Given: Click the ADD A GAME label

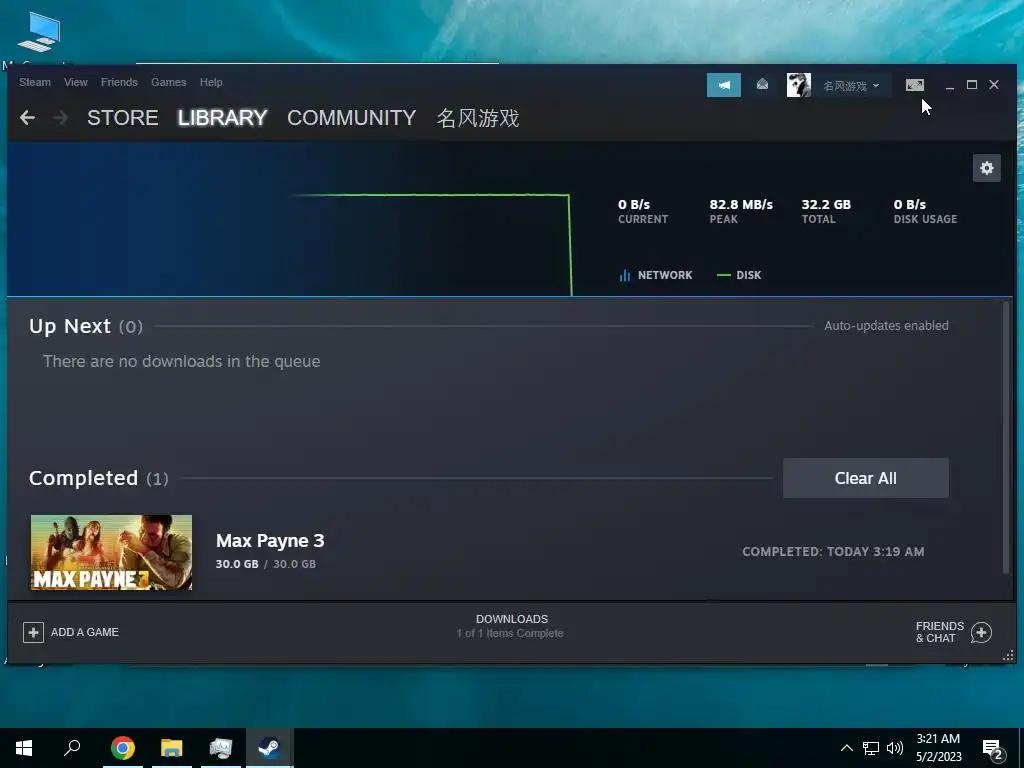Looking at the screenshot, I should [85, 632].
